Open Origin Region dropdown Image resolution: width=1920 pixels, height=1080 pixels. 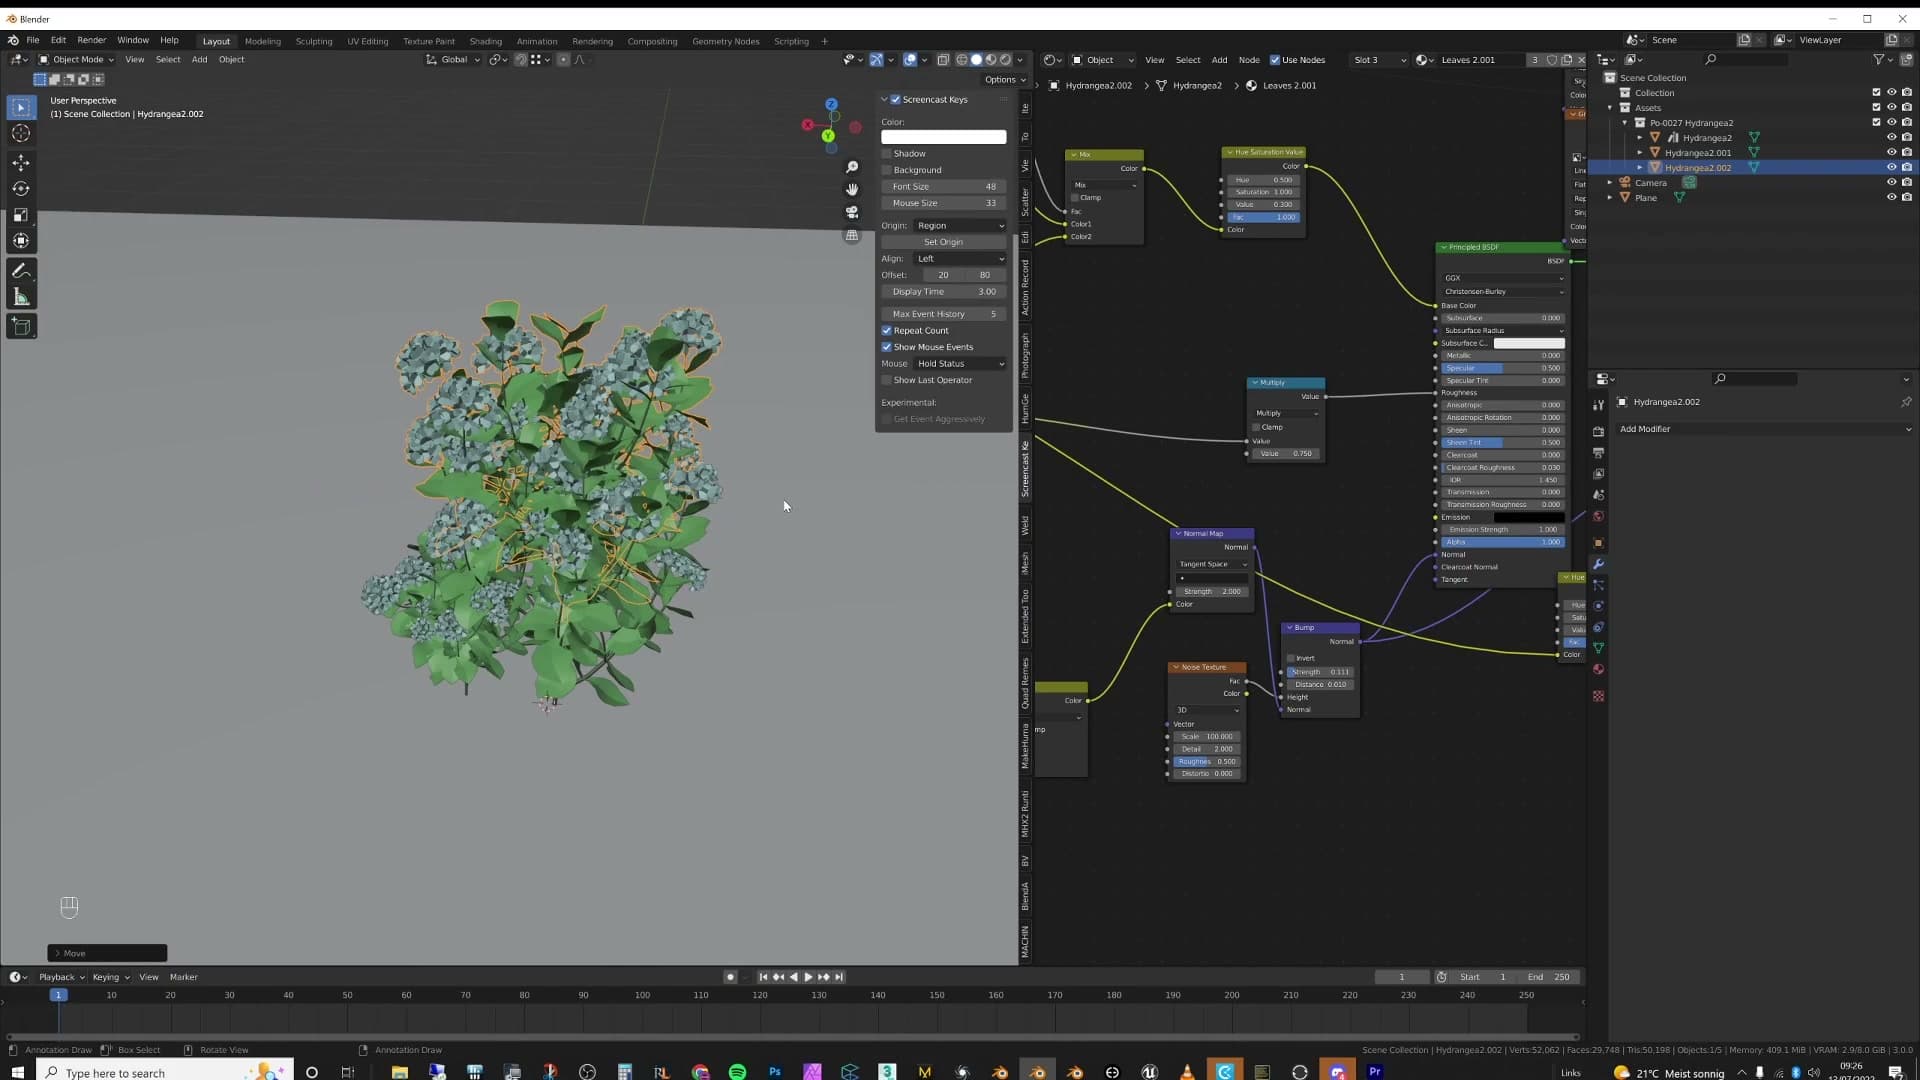pyautogui.click(x=960, y=226)
